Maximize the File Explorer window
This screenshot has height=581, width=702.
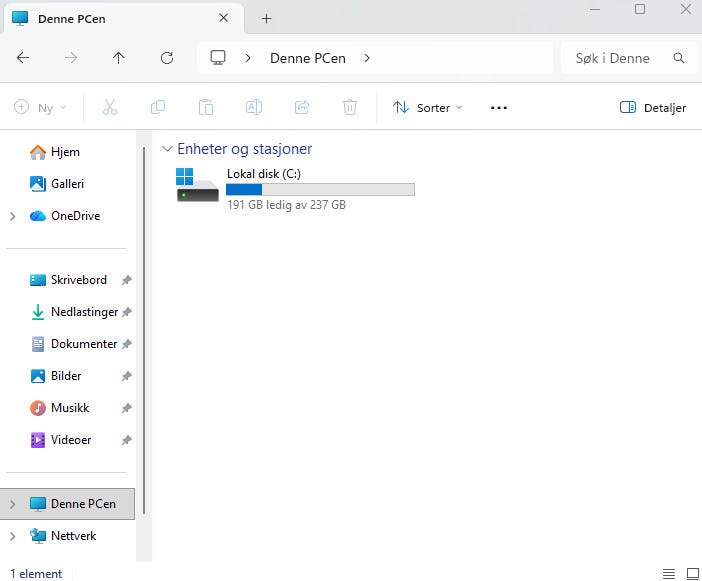[x=640, y=9]
